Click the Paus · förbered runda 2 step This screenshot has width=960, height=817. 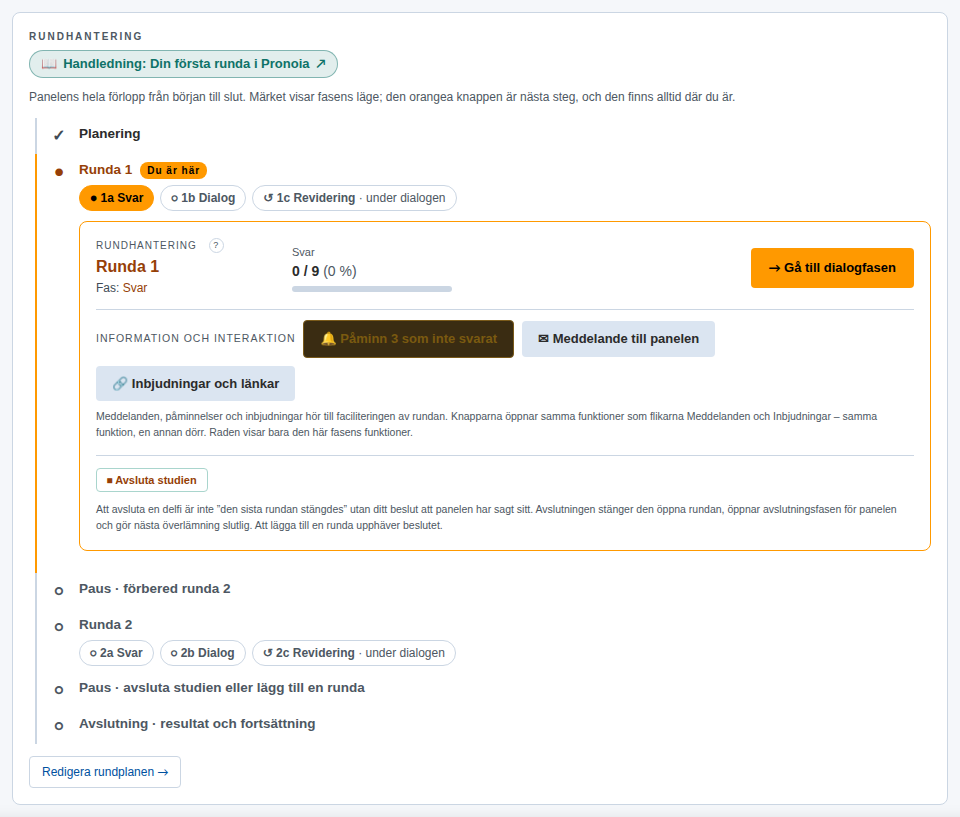pos(155,589)
